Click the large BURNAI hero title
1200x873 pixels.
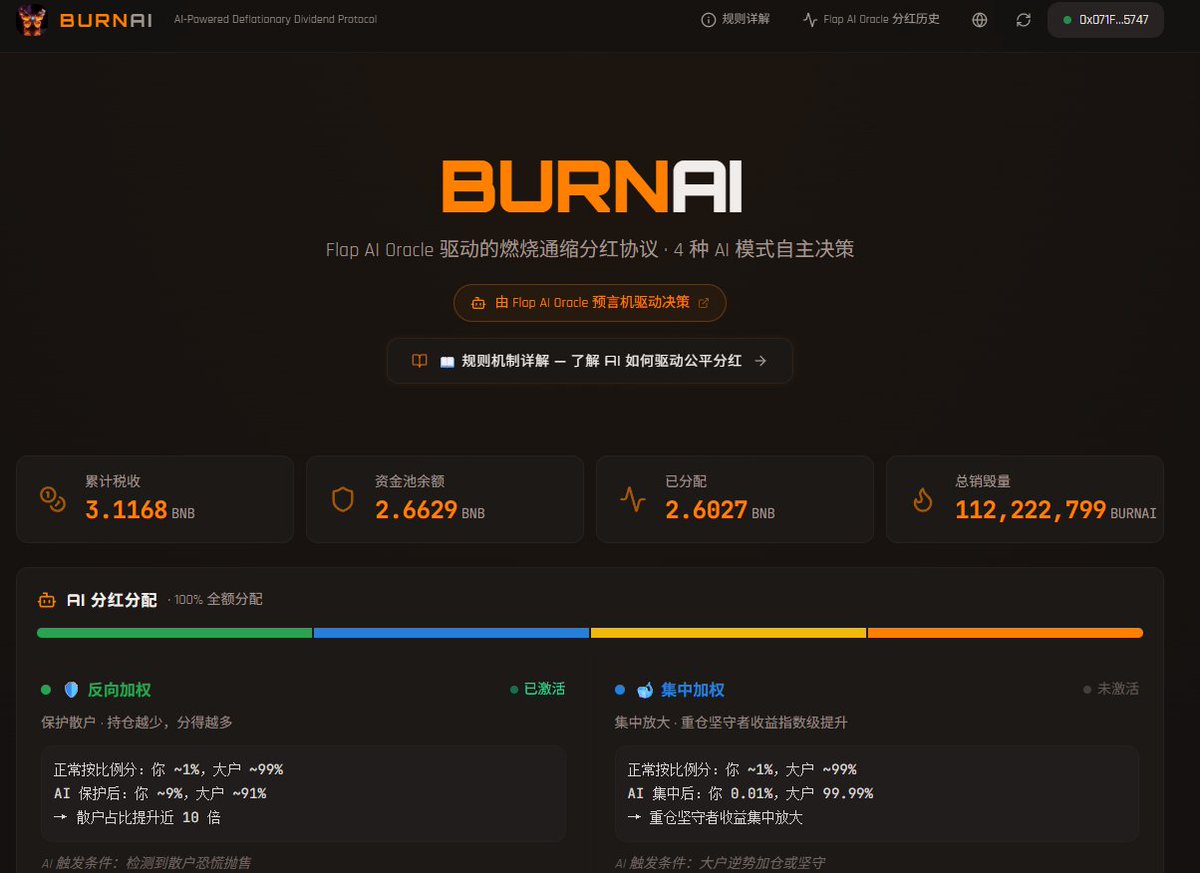pos(592,186)
